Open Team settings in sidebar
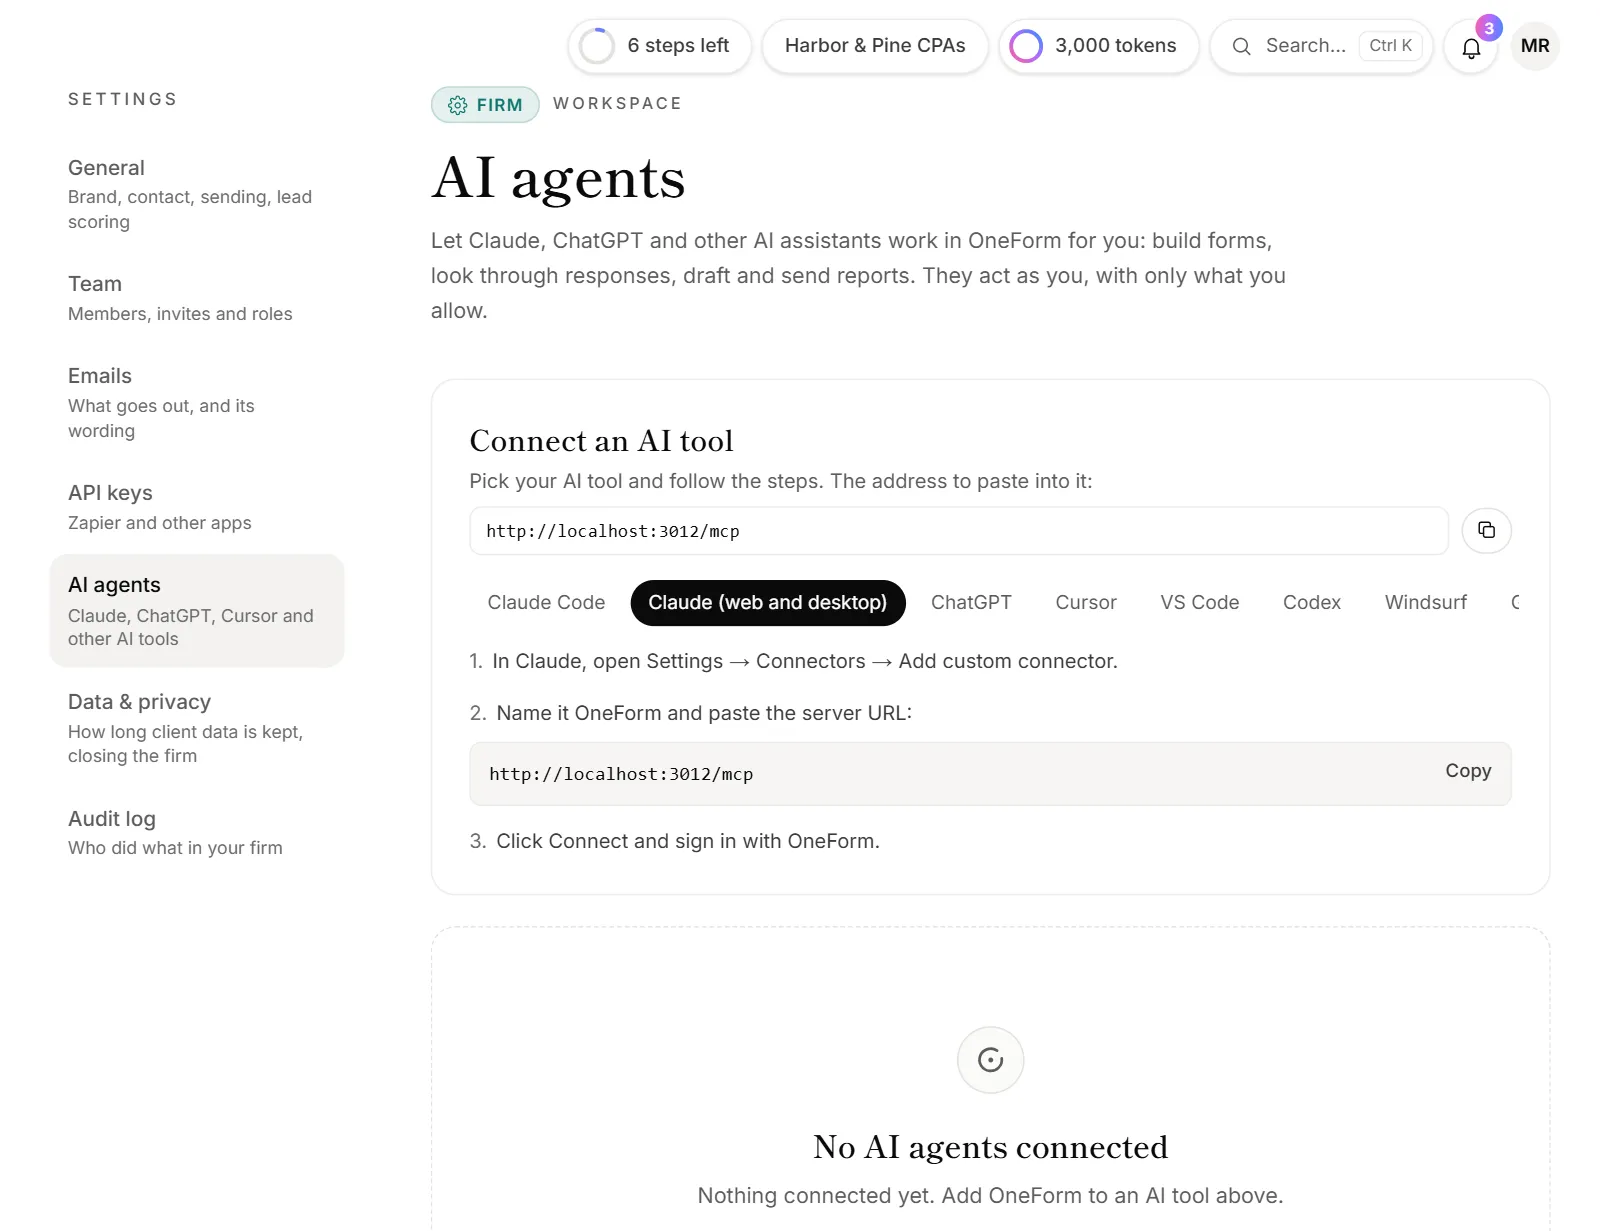Viewport: 1600px width, 1231px height. click(197, 298)
